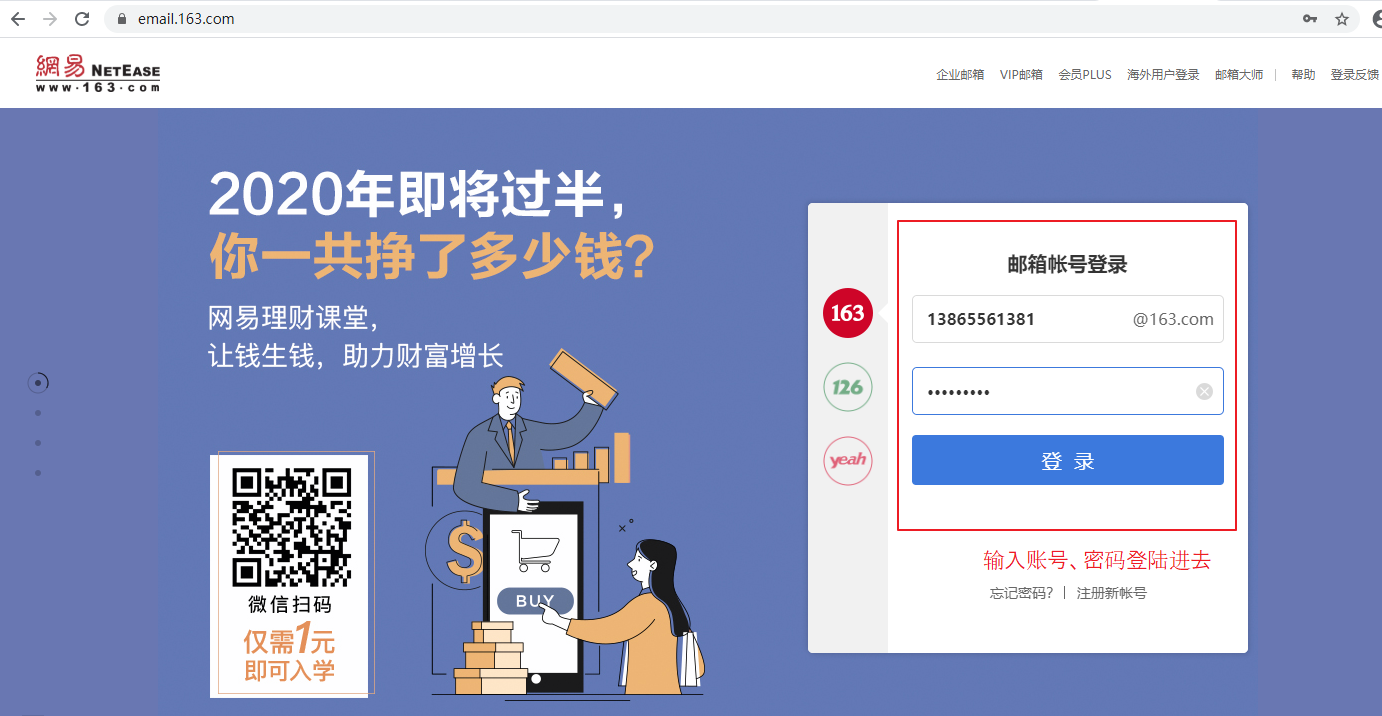Screen dimensions: 1382x716
Task: Open VIP邮箱 in top navigation
Action: tap(1021, 75)
